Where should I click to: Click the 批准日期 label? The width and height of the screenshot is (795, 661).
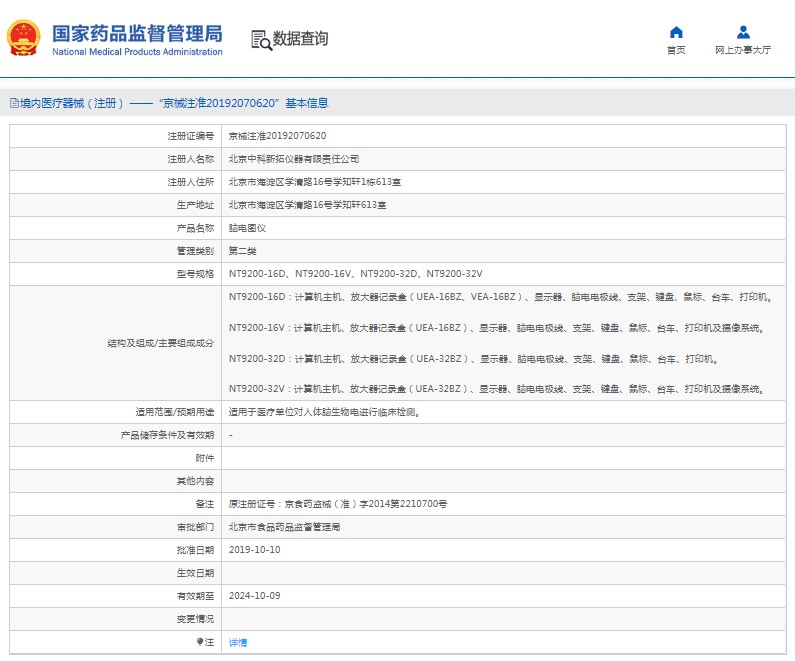[195, 550]
